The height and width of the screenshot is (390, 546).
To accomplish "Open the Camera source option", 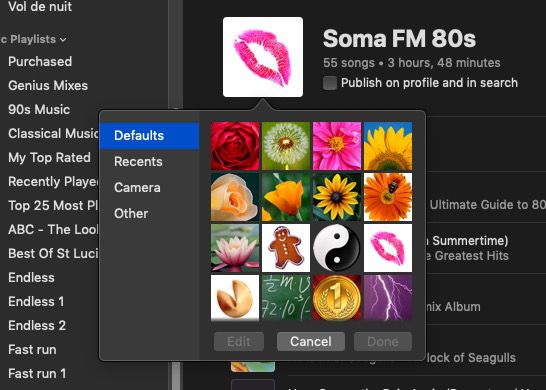I will pyautogui.click(x=137, y=188).
